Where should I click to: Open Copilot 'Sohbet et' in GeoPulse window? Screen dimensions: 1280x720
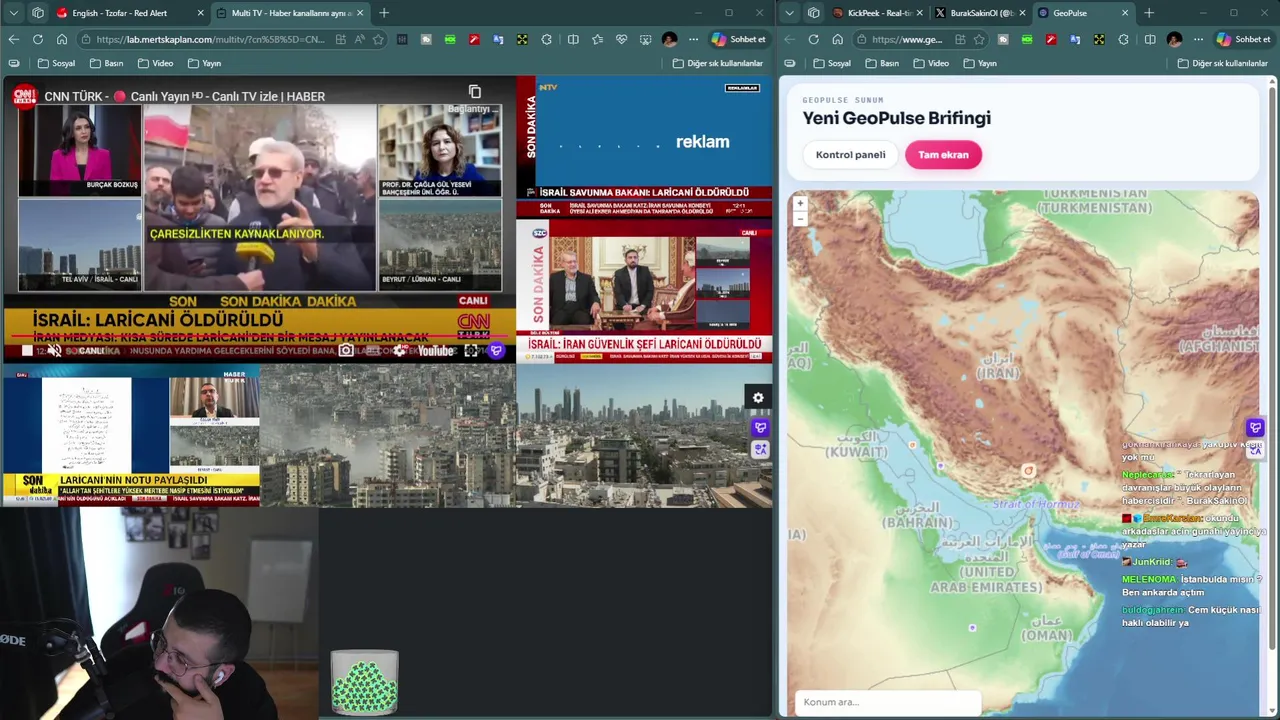point(1244,39)
